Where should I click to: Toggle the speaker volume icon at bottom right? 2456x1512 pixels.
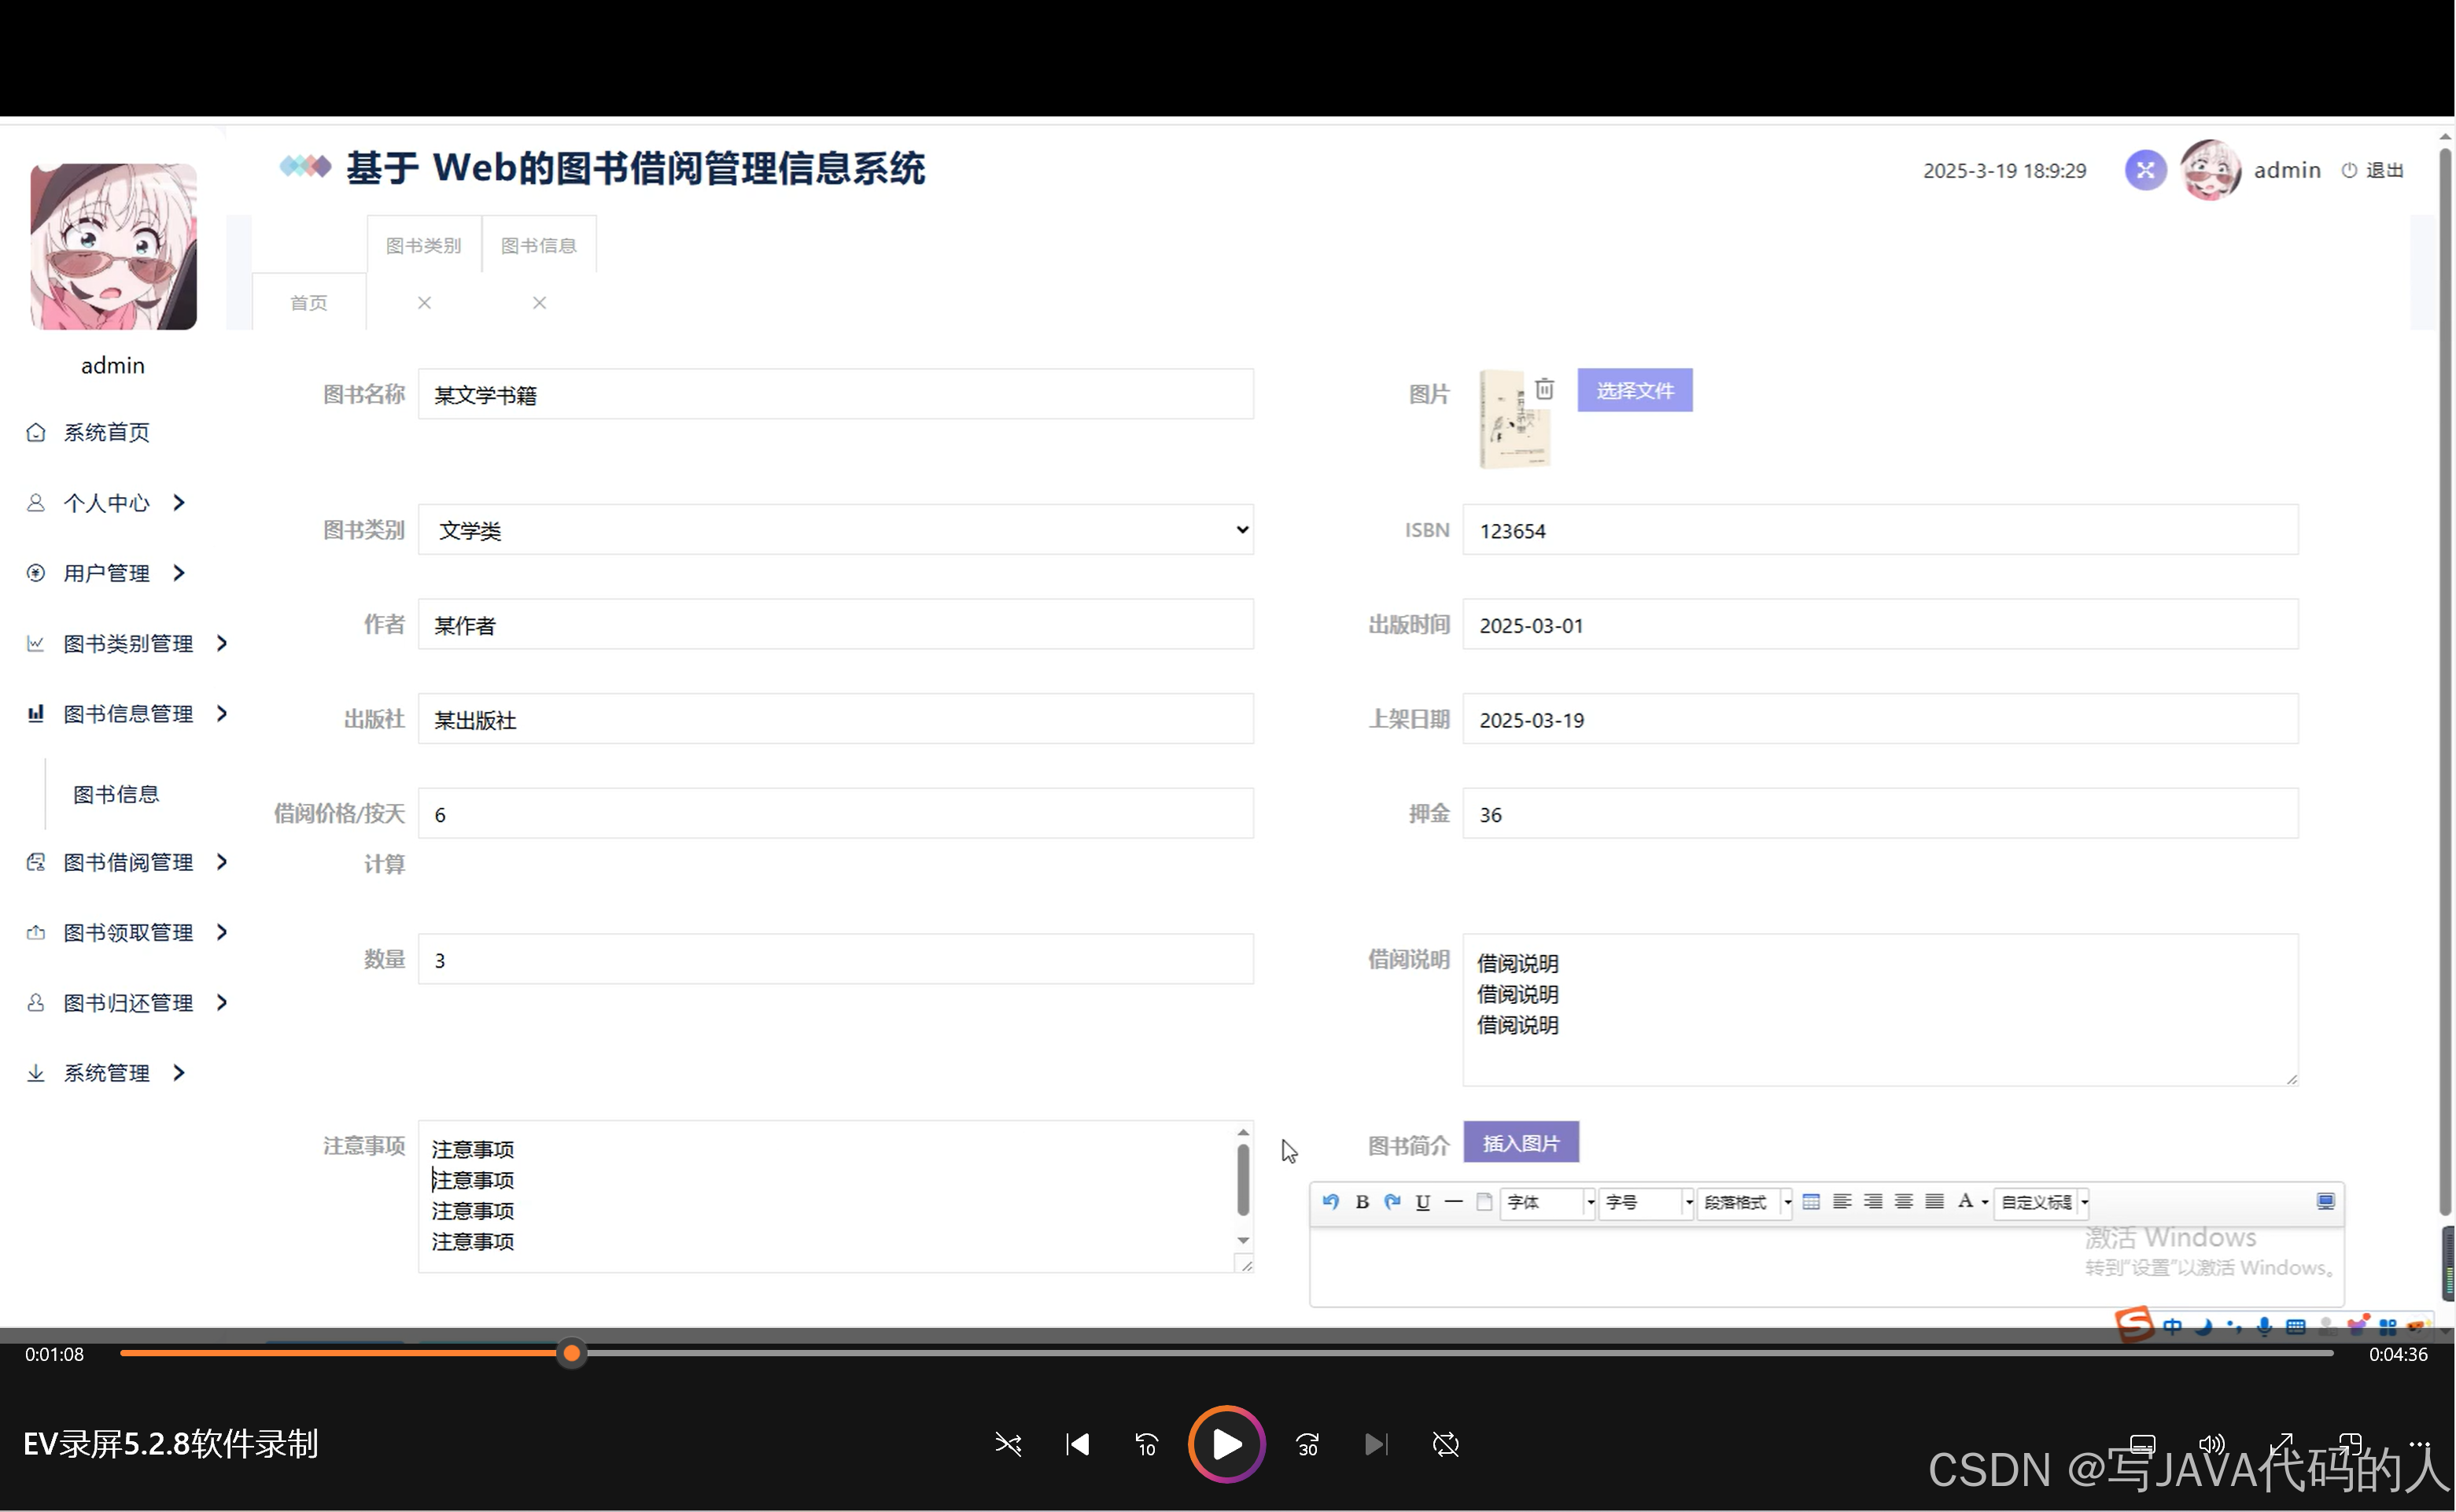pos(2211,1443)
